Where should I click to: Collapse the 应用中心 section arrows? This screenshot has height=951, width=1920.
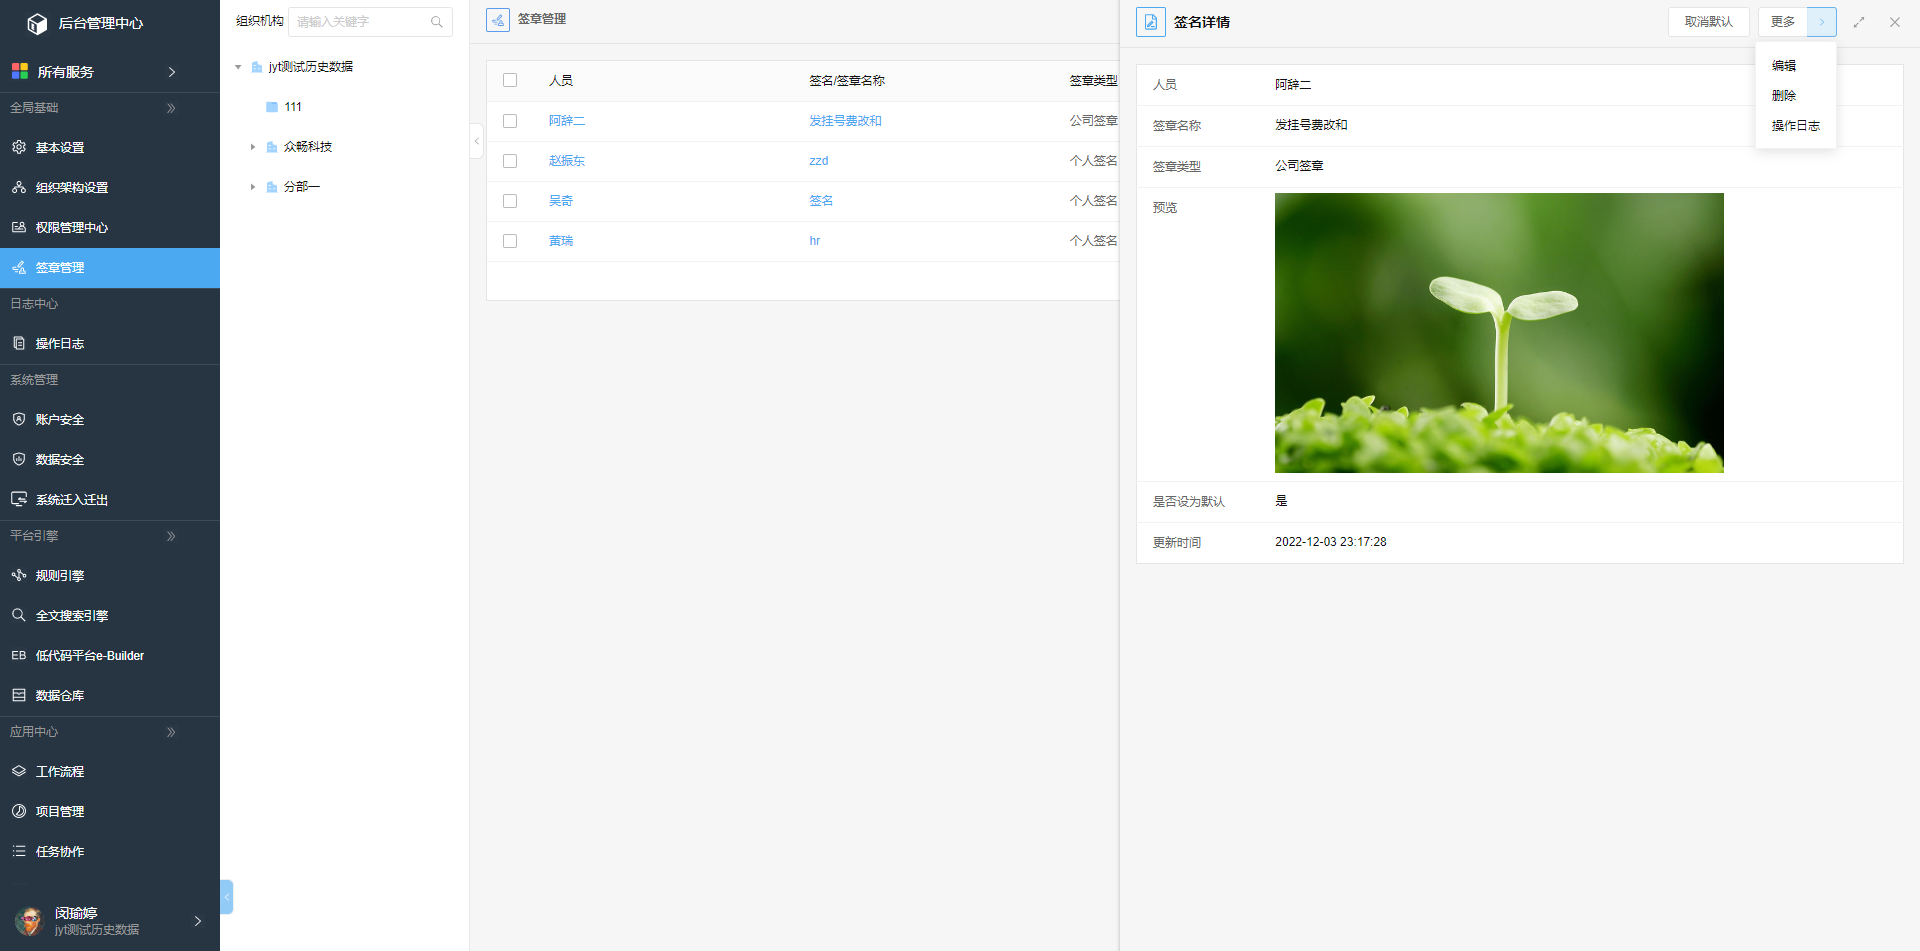coord(171,732)
